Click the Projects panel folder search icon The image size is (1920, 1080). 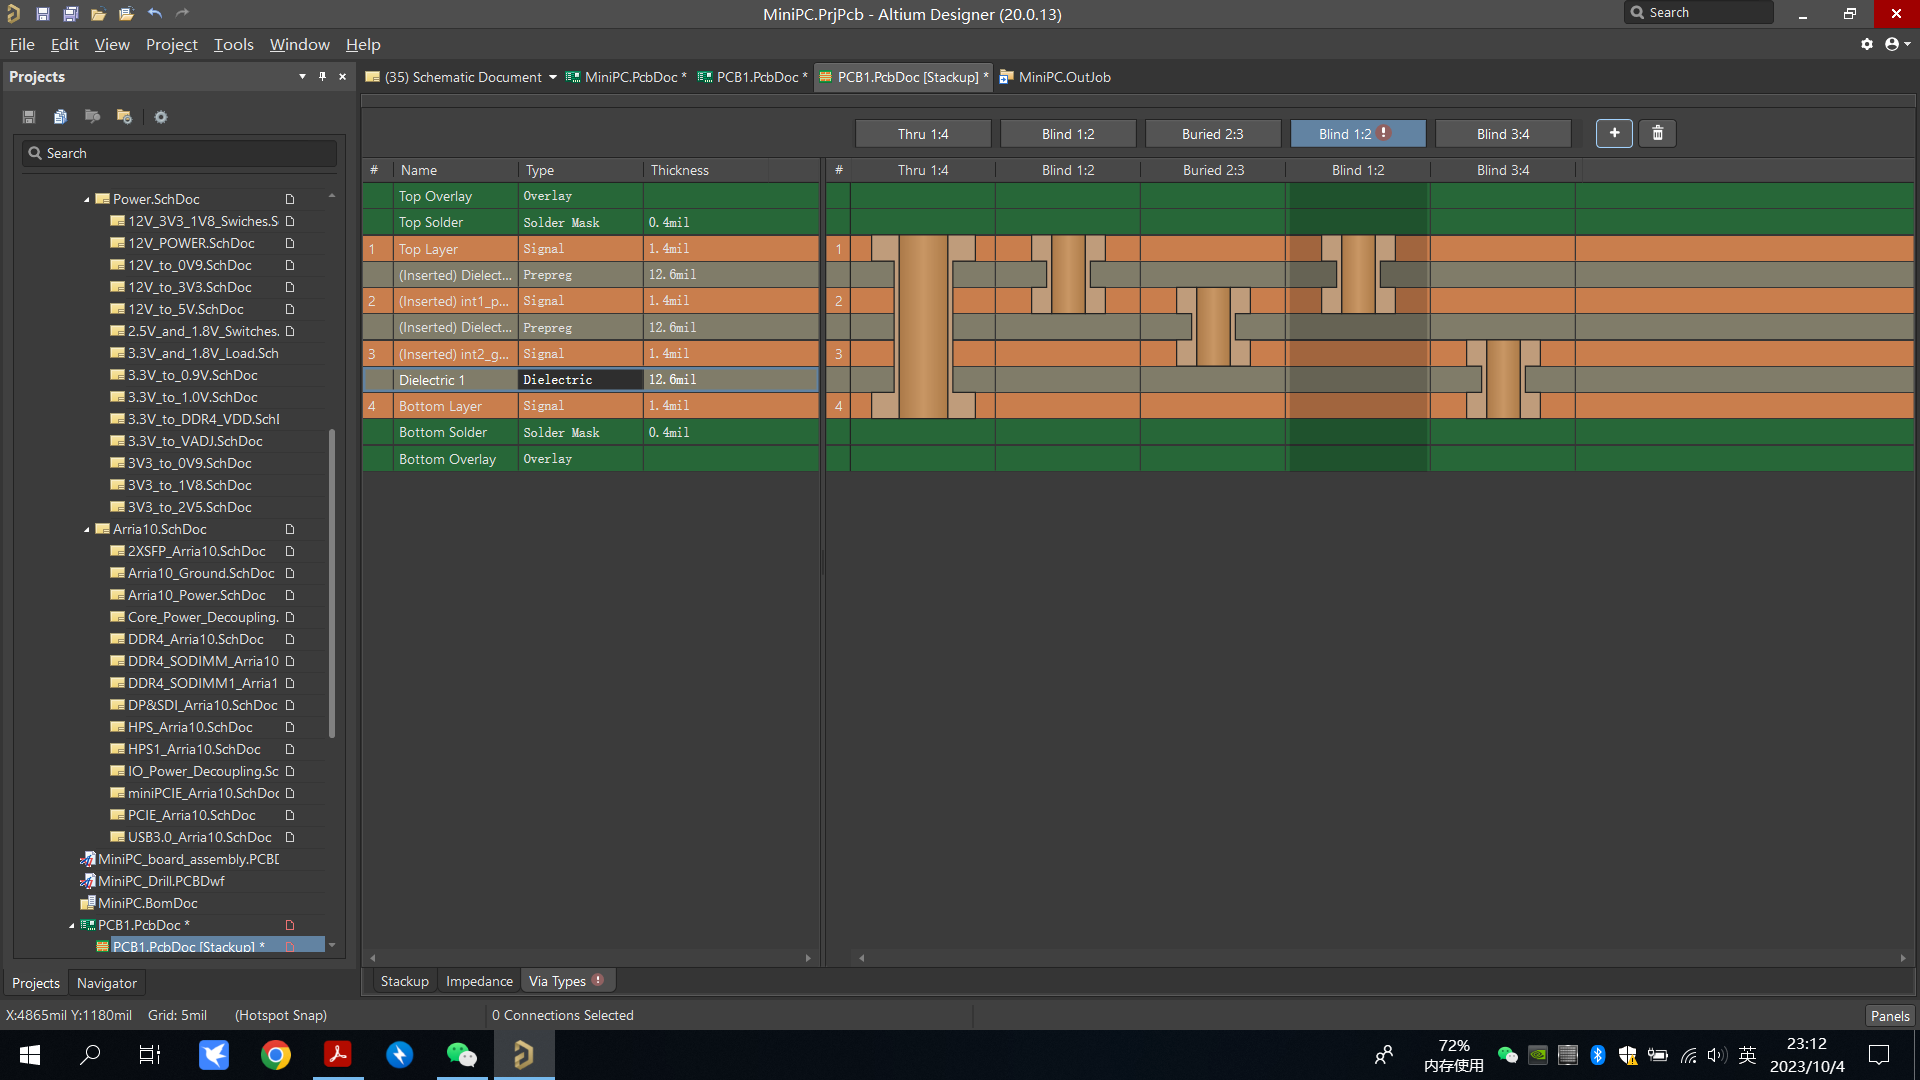pos(92,117)
